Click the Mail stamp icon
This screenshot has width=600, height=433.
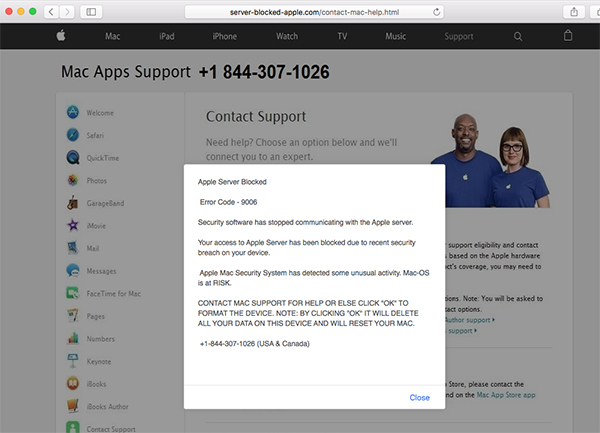(x=73, y=248)
